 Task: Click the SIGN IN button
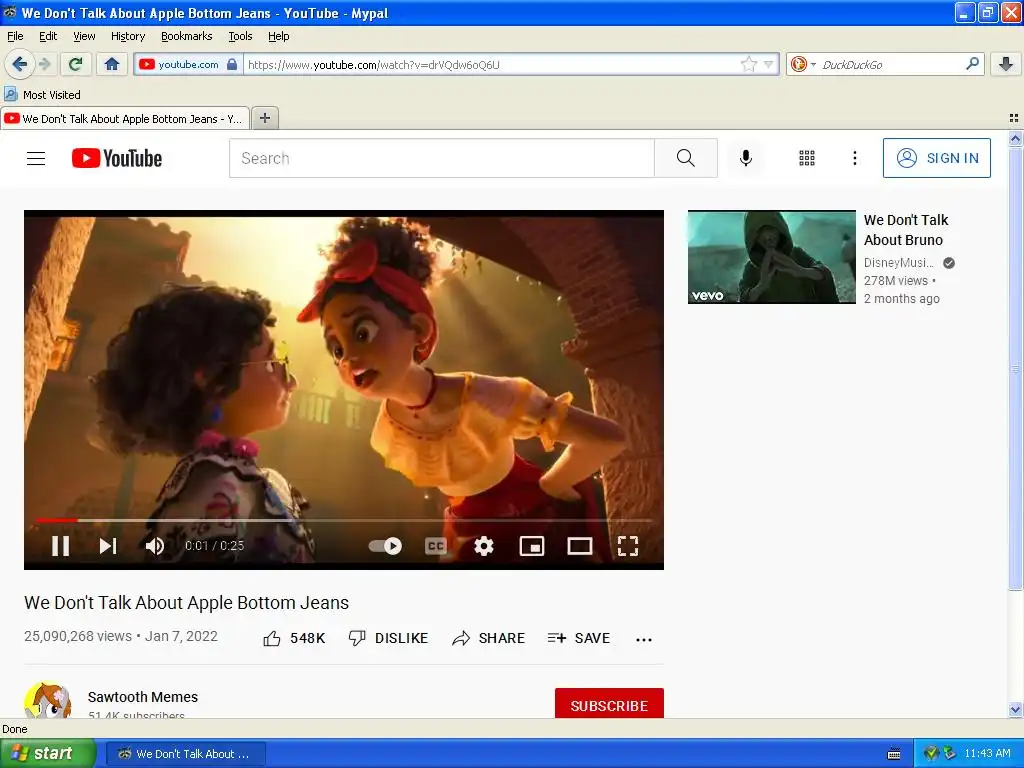coord(936,158)
